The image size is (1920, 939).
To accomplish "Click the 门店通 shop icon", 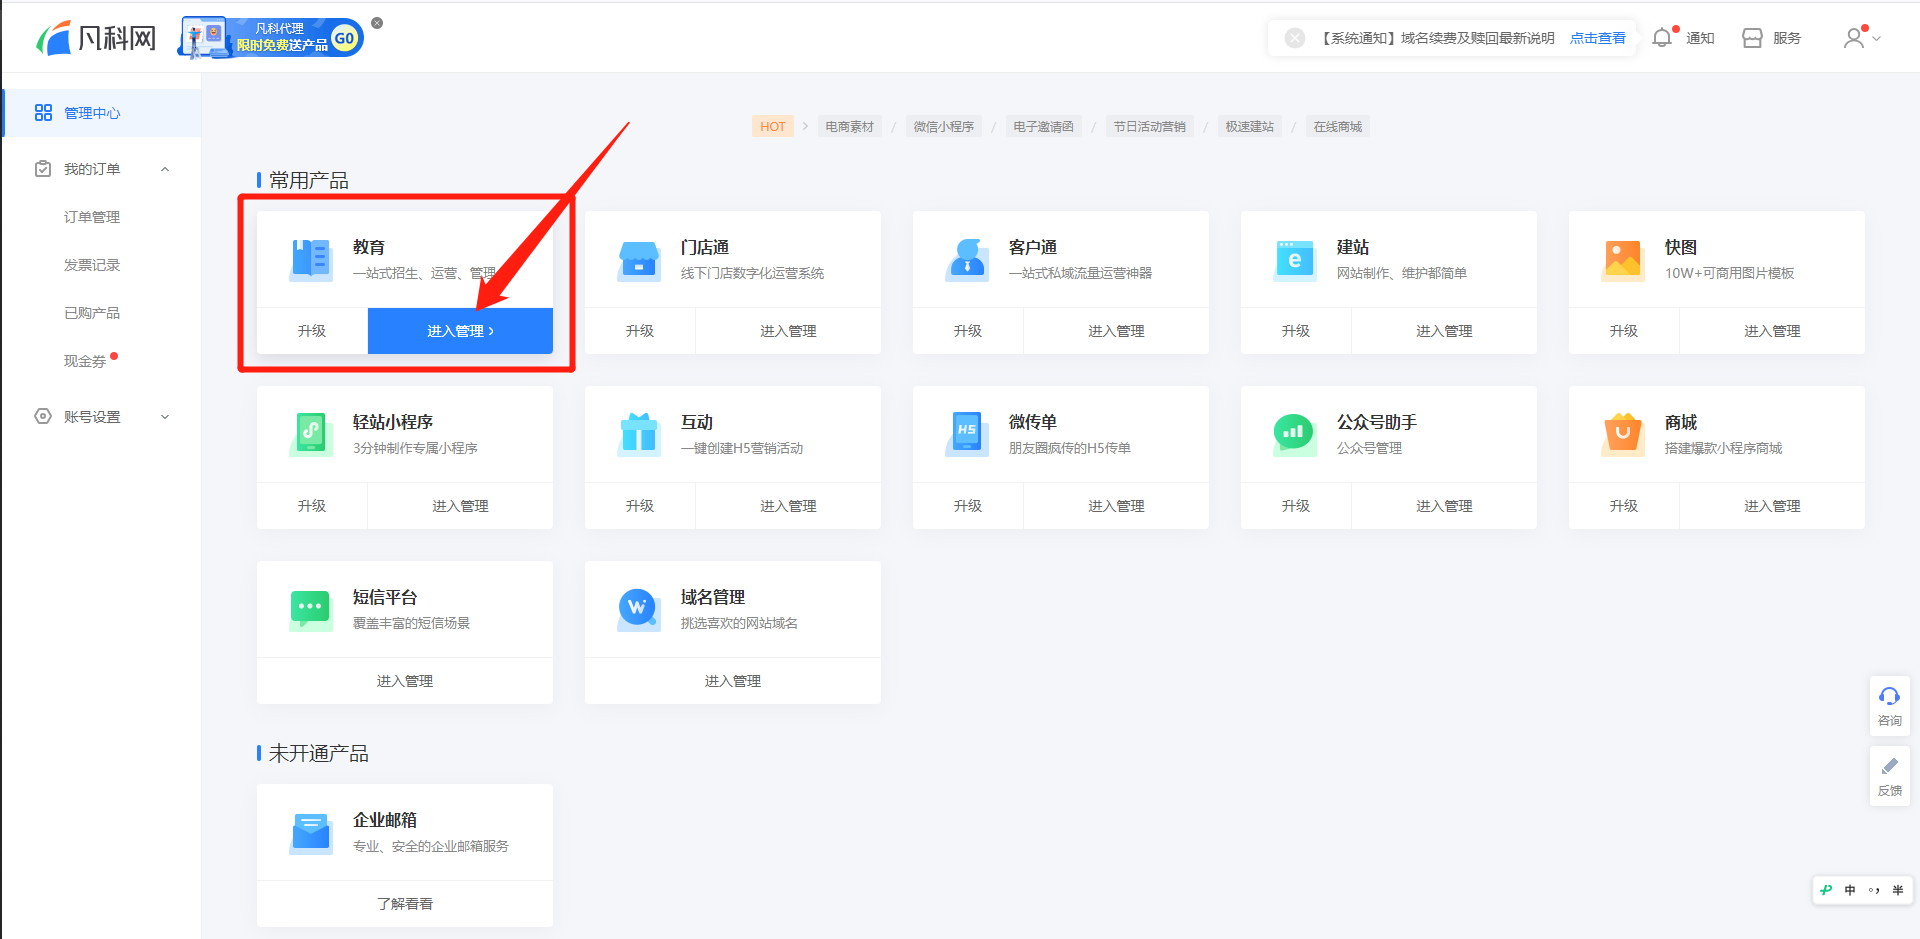I will pos(639,259).
